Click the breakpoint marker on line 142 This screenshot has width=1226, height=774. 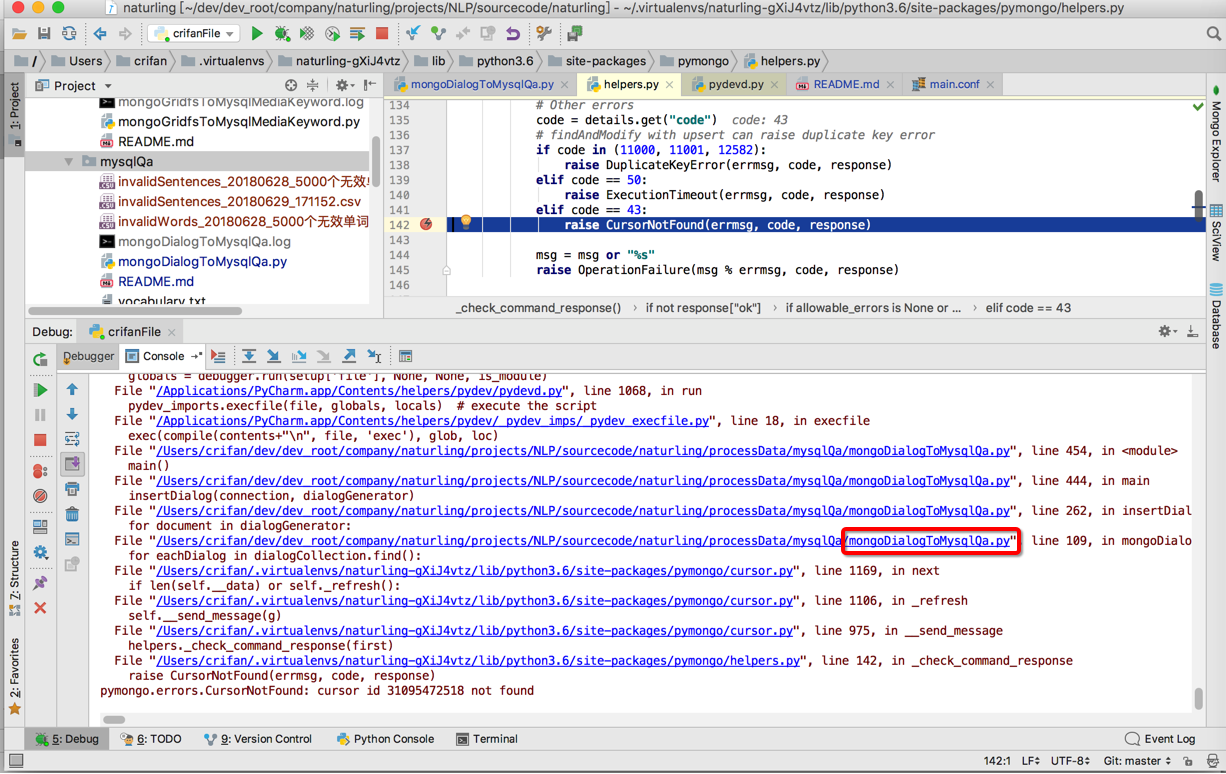pyautogui.click(x=426, y=224)
